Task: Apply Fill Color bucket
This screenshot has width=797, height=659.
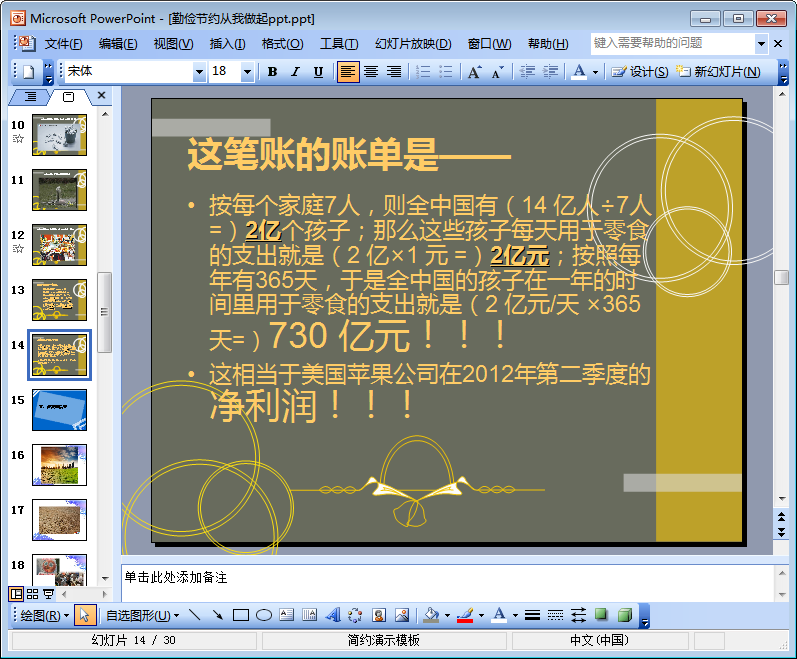Action: click(432, 616)
